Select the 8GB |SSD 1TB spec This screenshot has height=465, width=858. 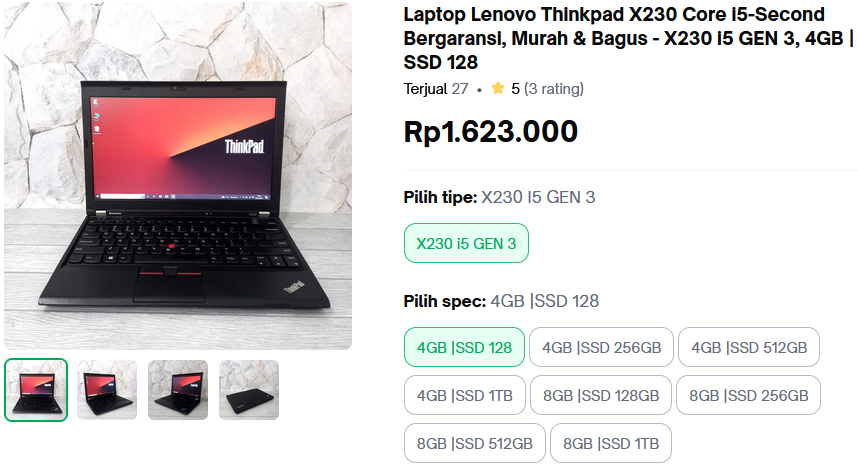pos(611,443)
